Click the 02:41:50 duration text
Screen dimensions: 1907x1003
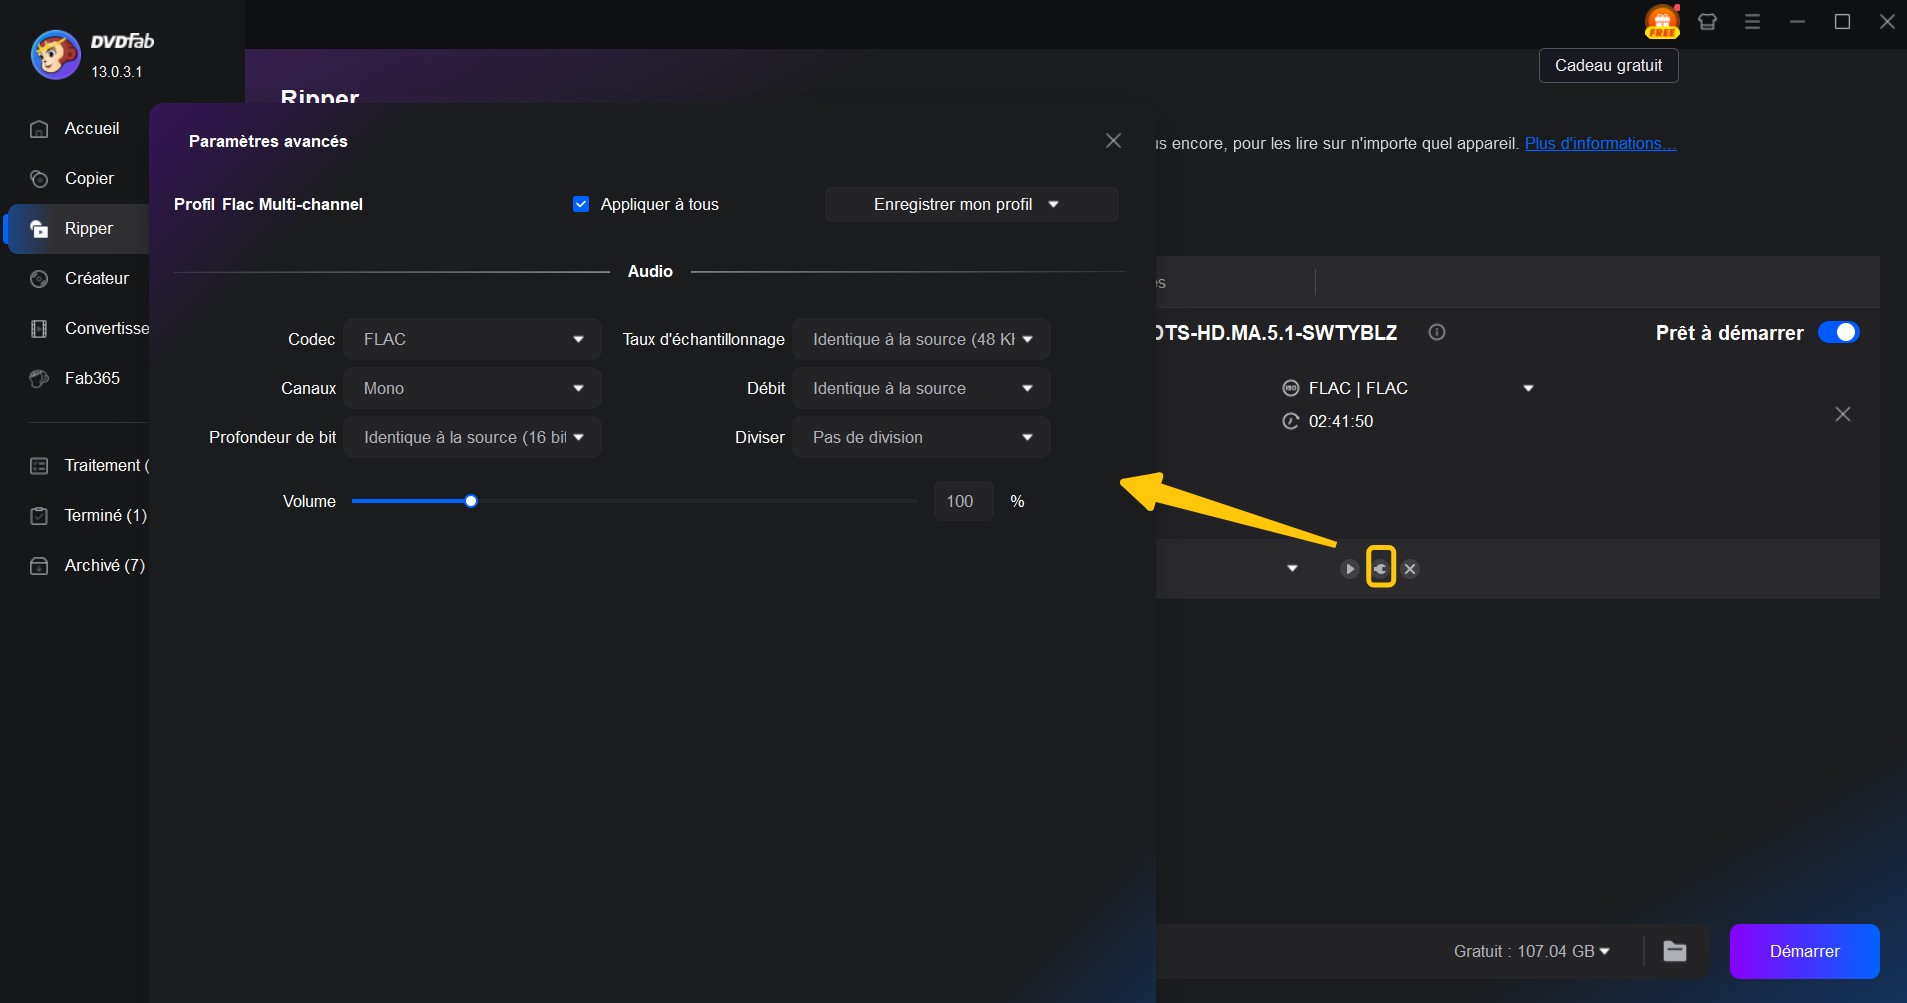pos(1341,421)
